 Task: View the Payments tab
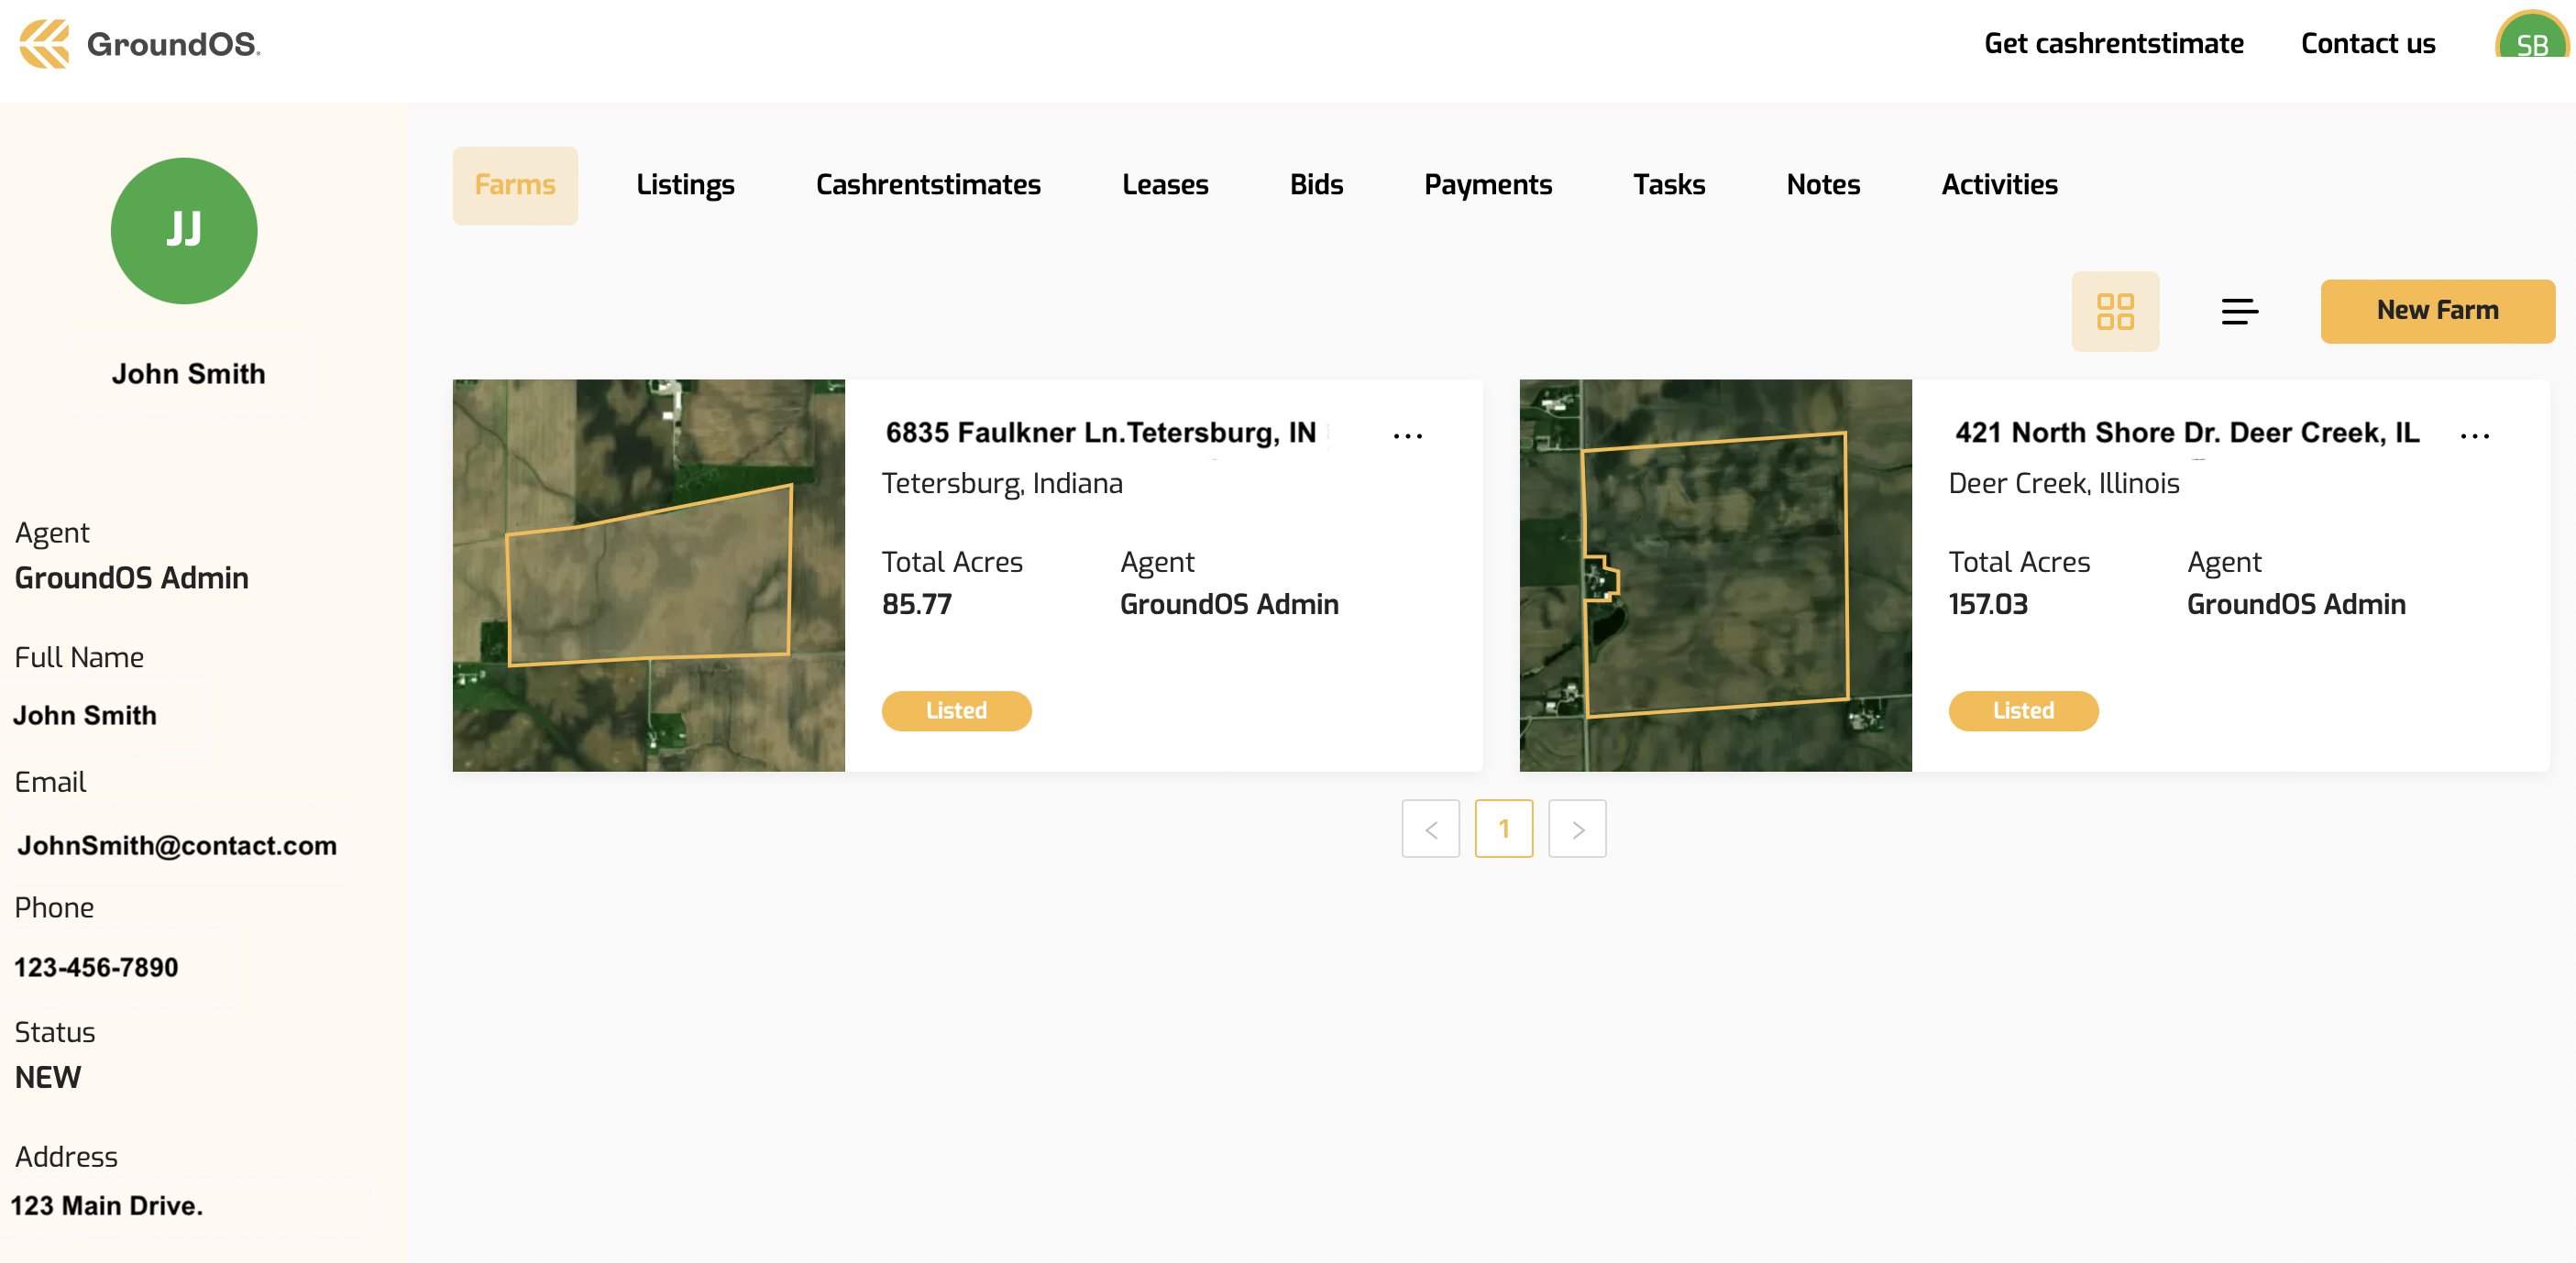(x=1487, y=185)
